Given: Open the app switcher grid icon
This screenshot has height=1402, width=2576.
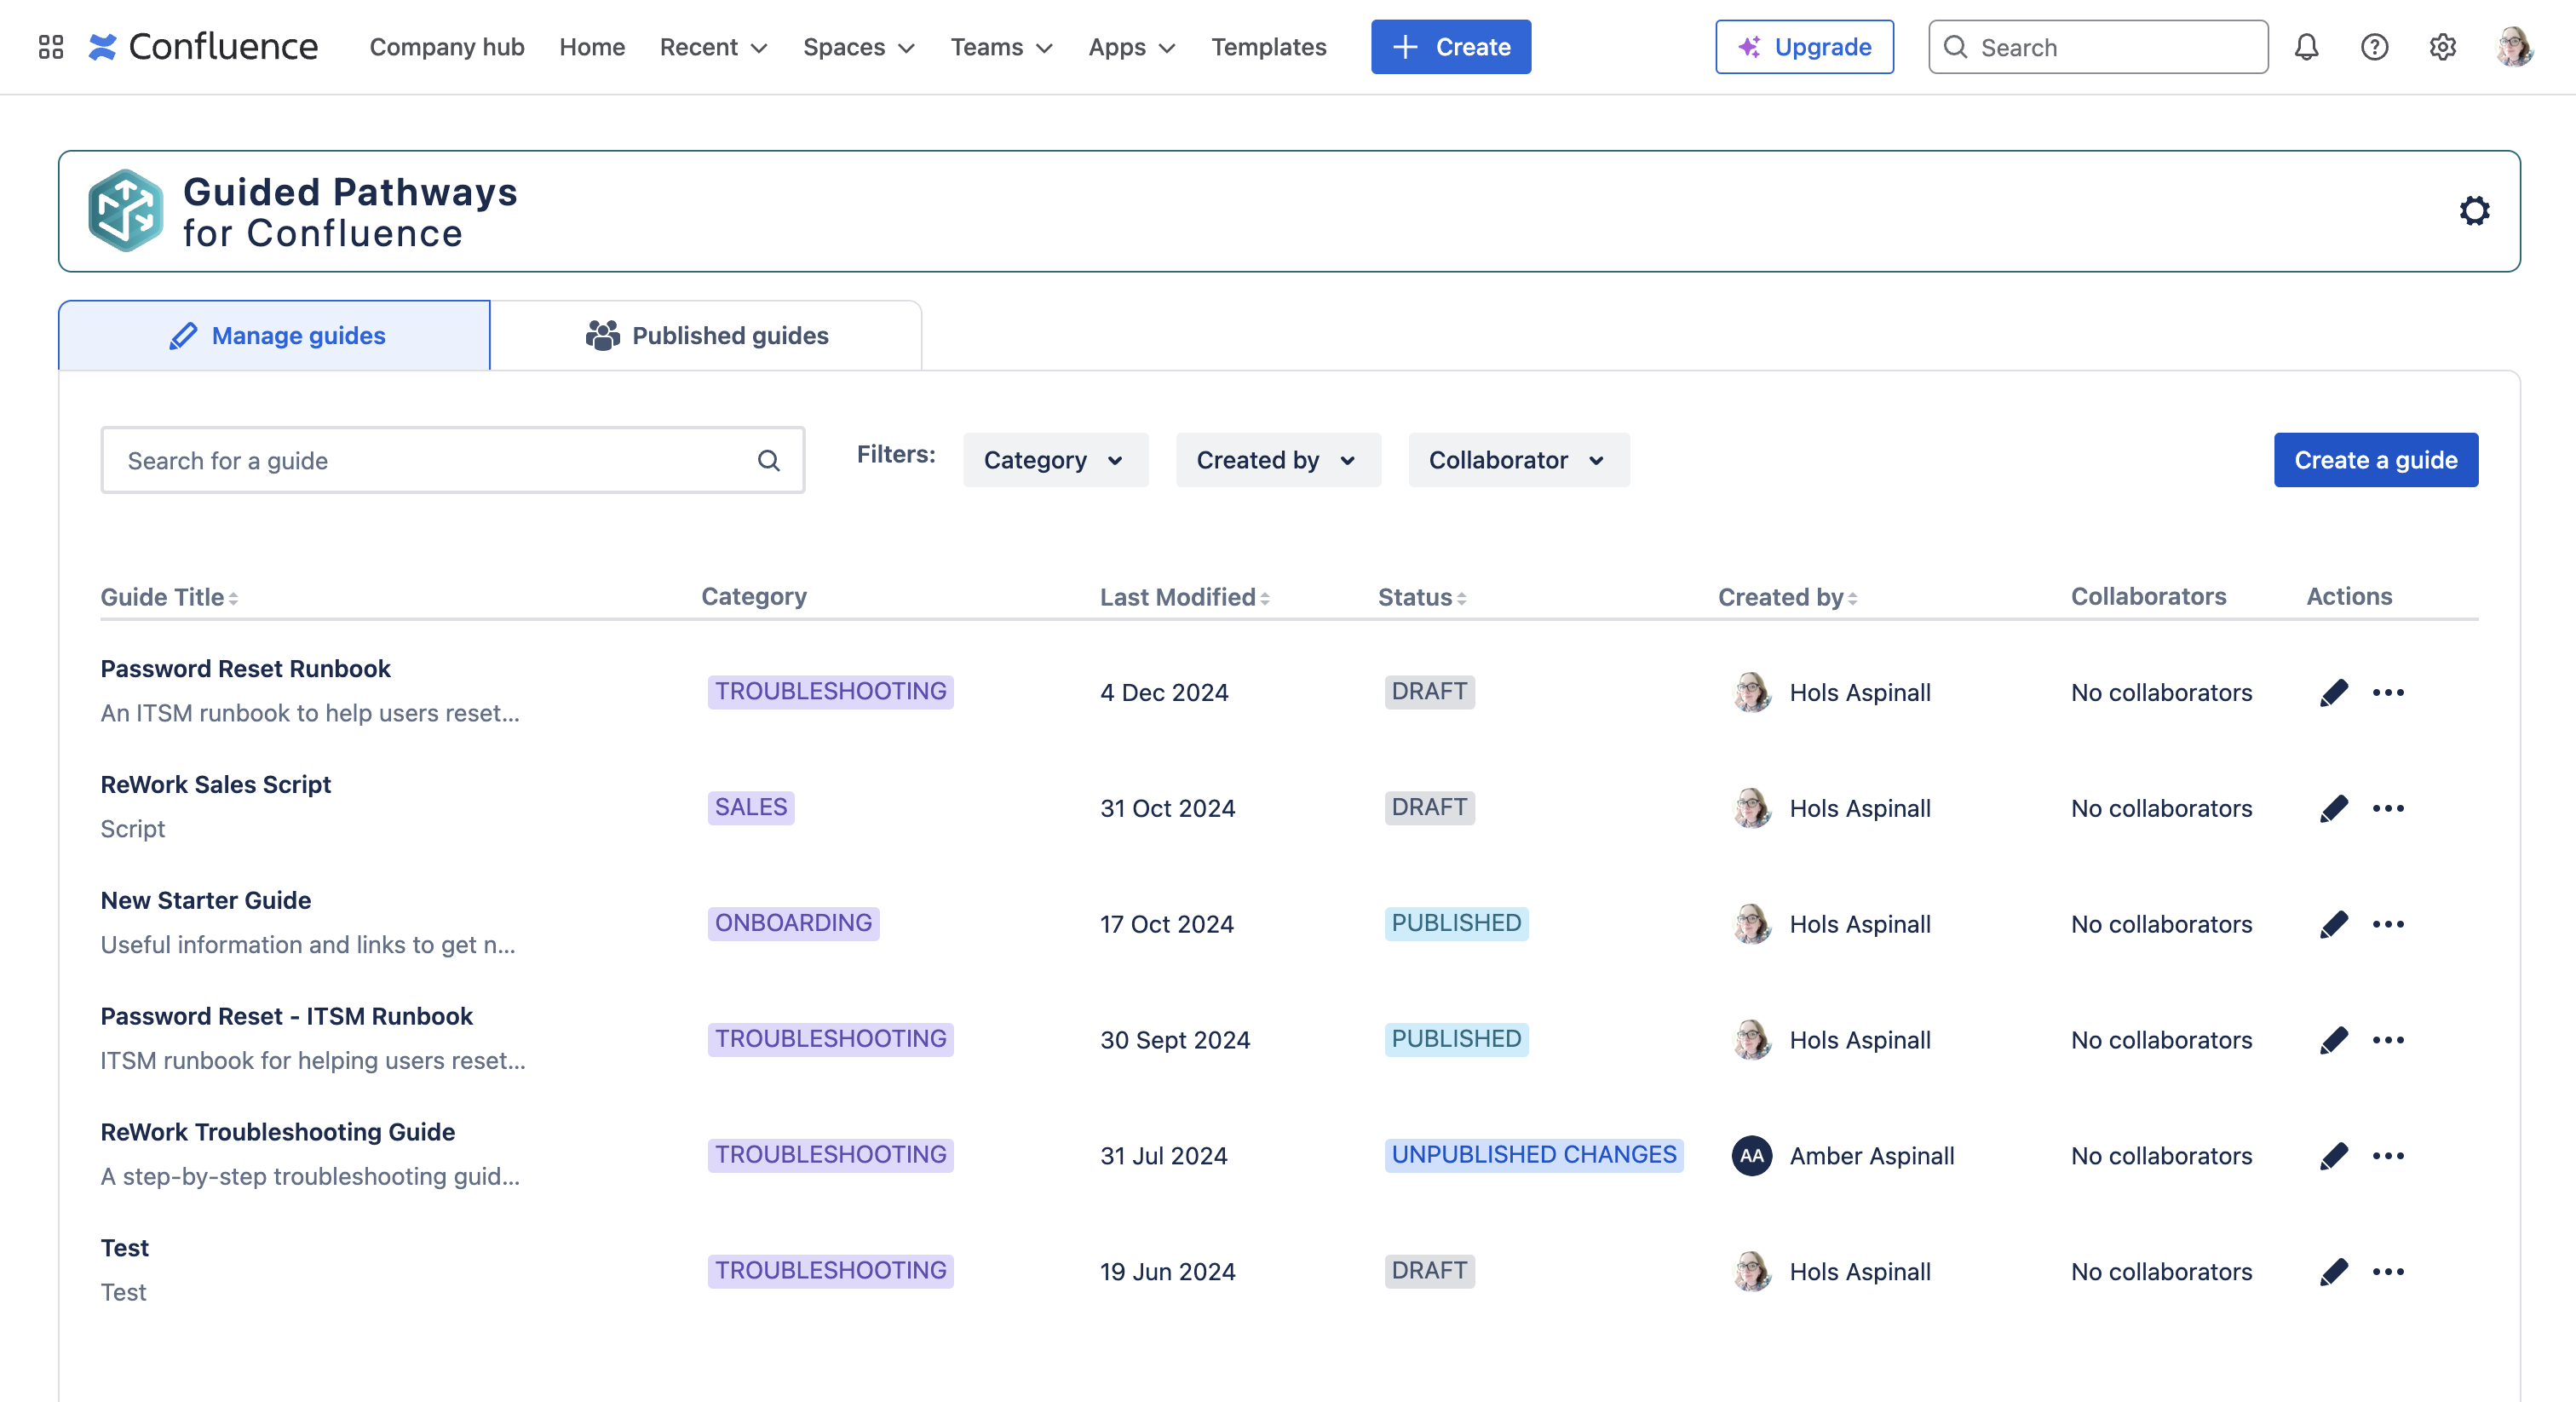Looking at the screenshot, I should 51,47.
